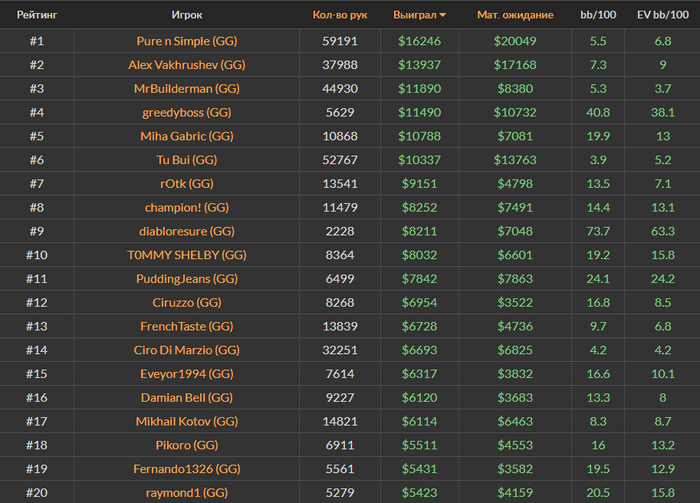Open T0MMY SHELBY (GG) profile
This screenshot has height=503, width=700.
pyautogui.click(x=187, y=255)
